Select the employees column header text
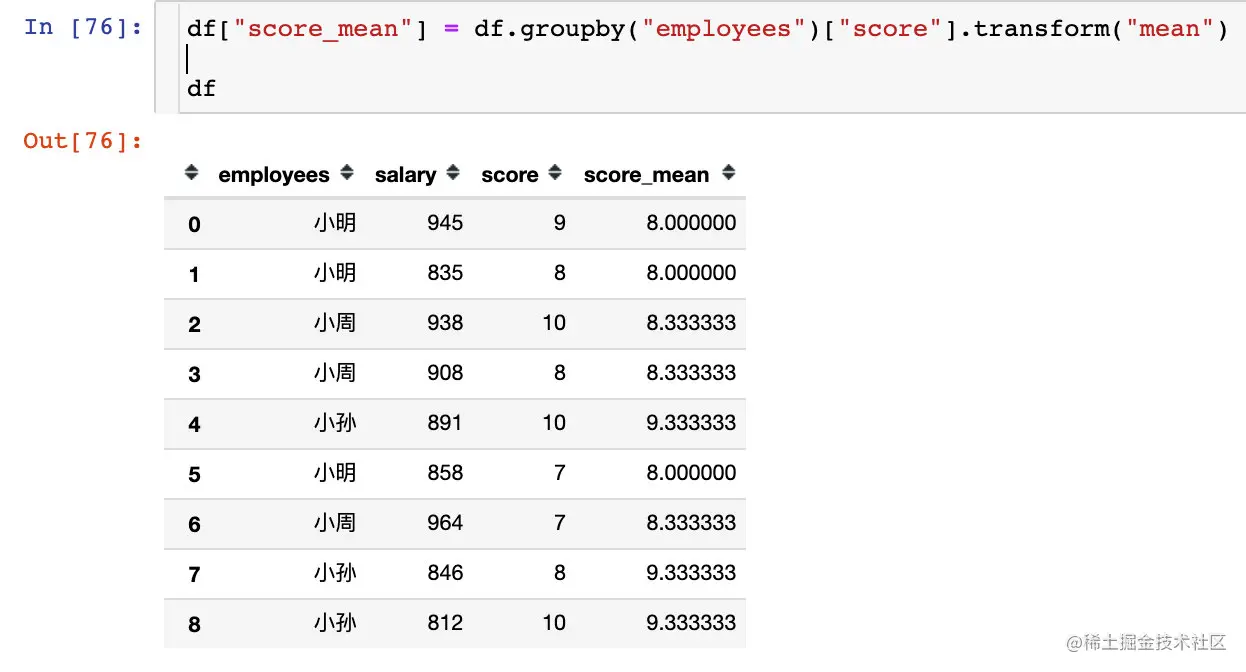Viewport: 1246px width, 672px height. (x=274, y=175)
